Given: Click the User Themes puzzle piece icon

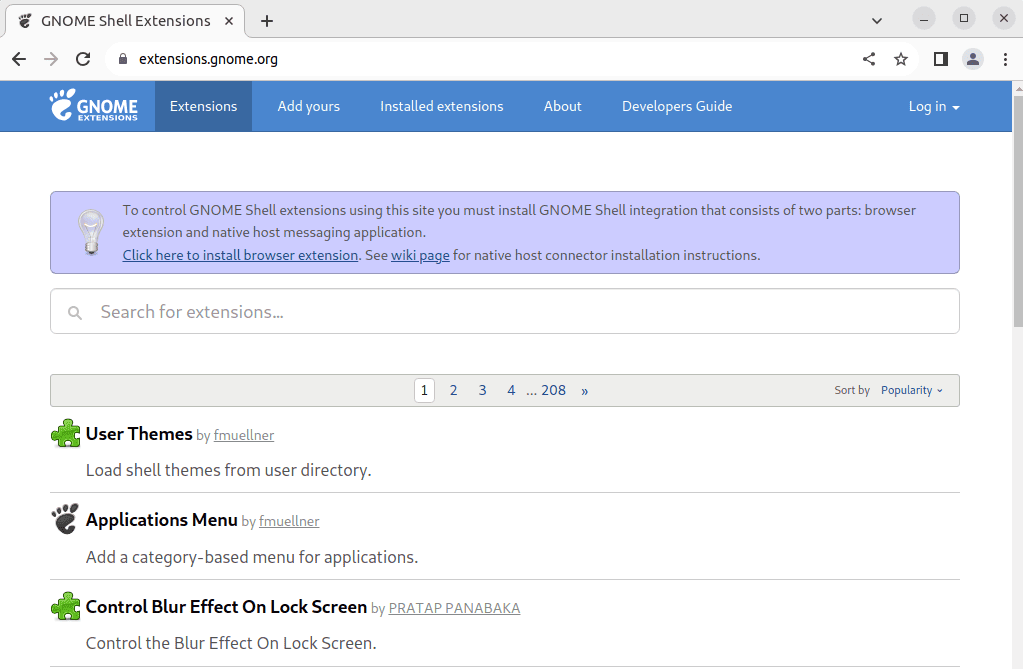Looking at the screenshot, I should (64, 433).
